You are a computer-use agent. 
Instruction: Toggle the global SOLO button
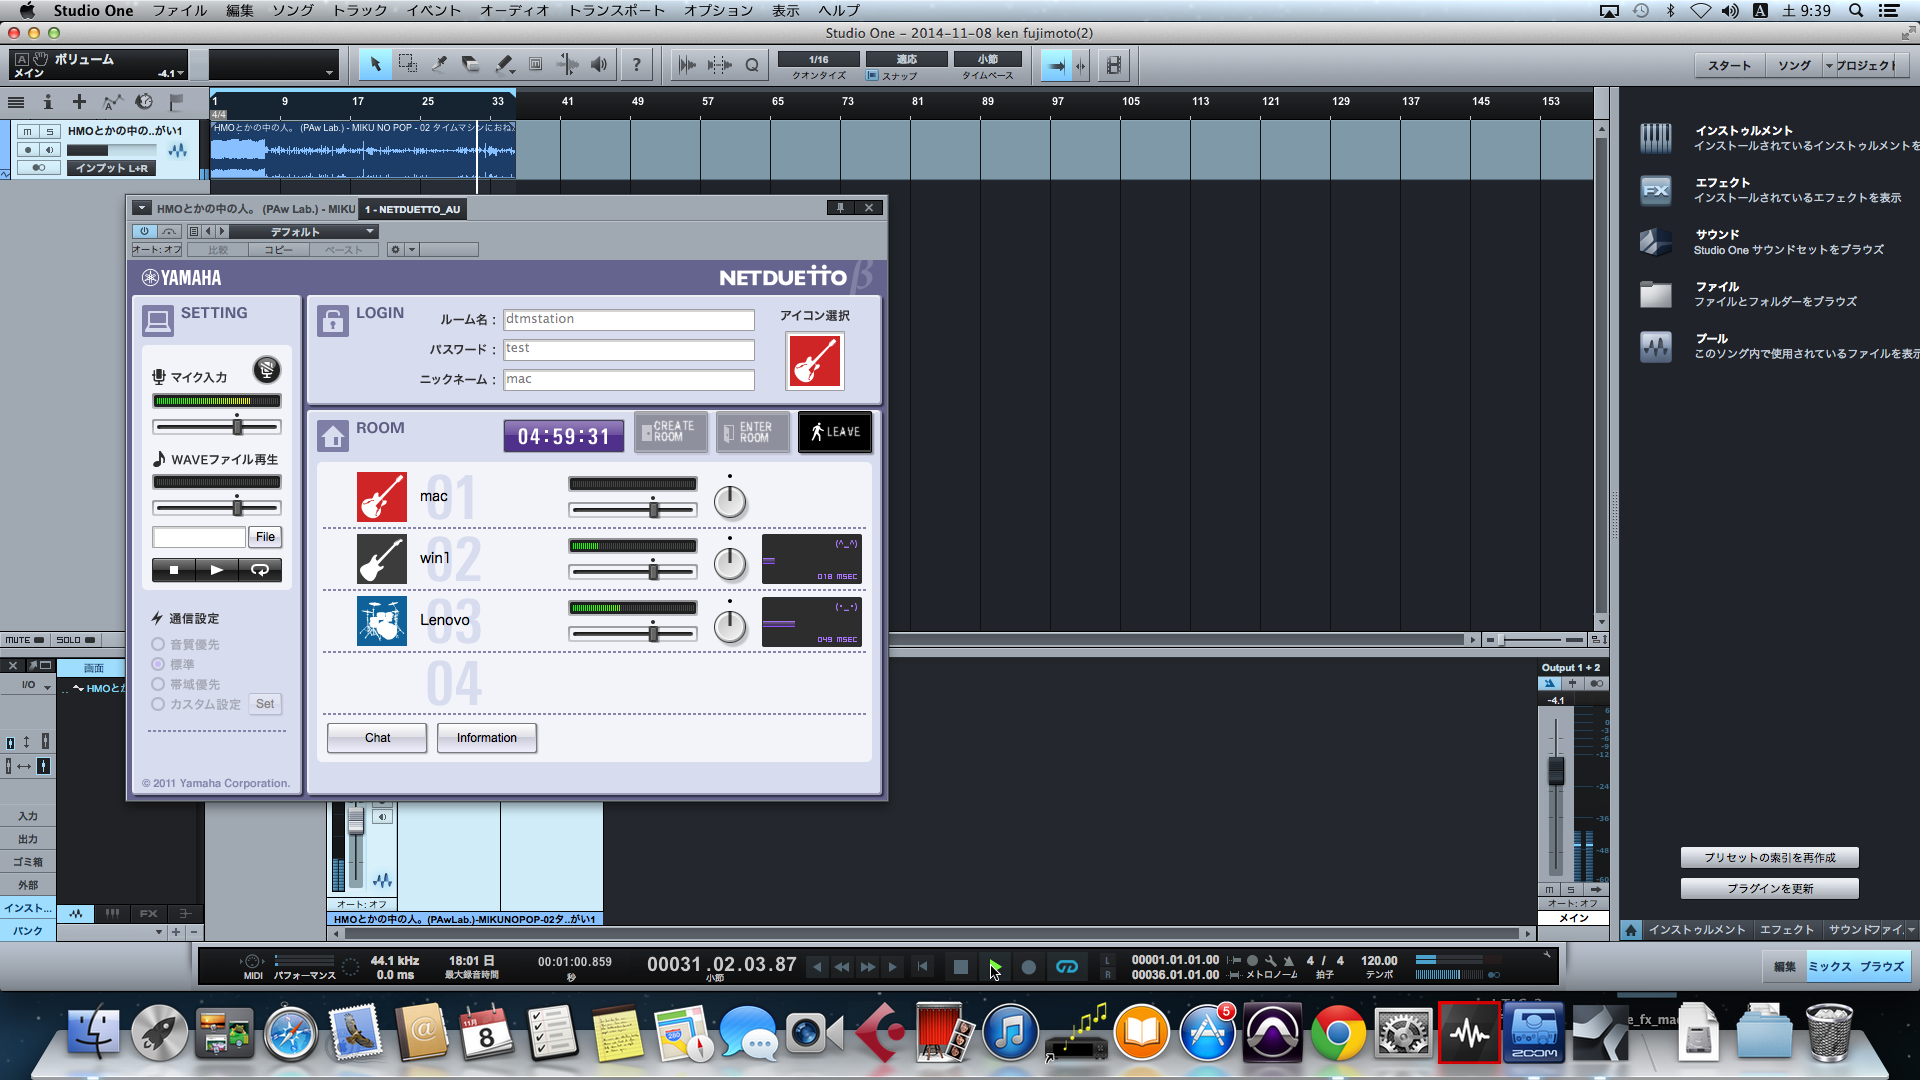(x=76, y=640)
